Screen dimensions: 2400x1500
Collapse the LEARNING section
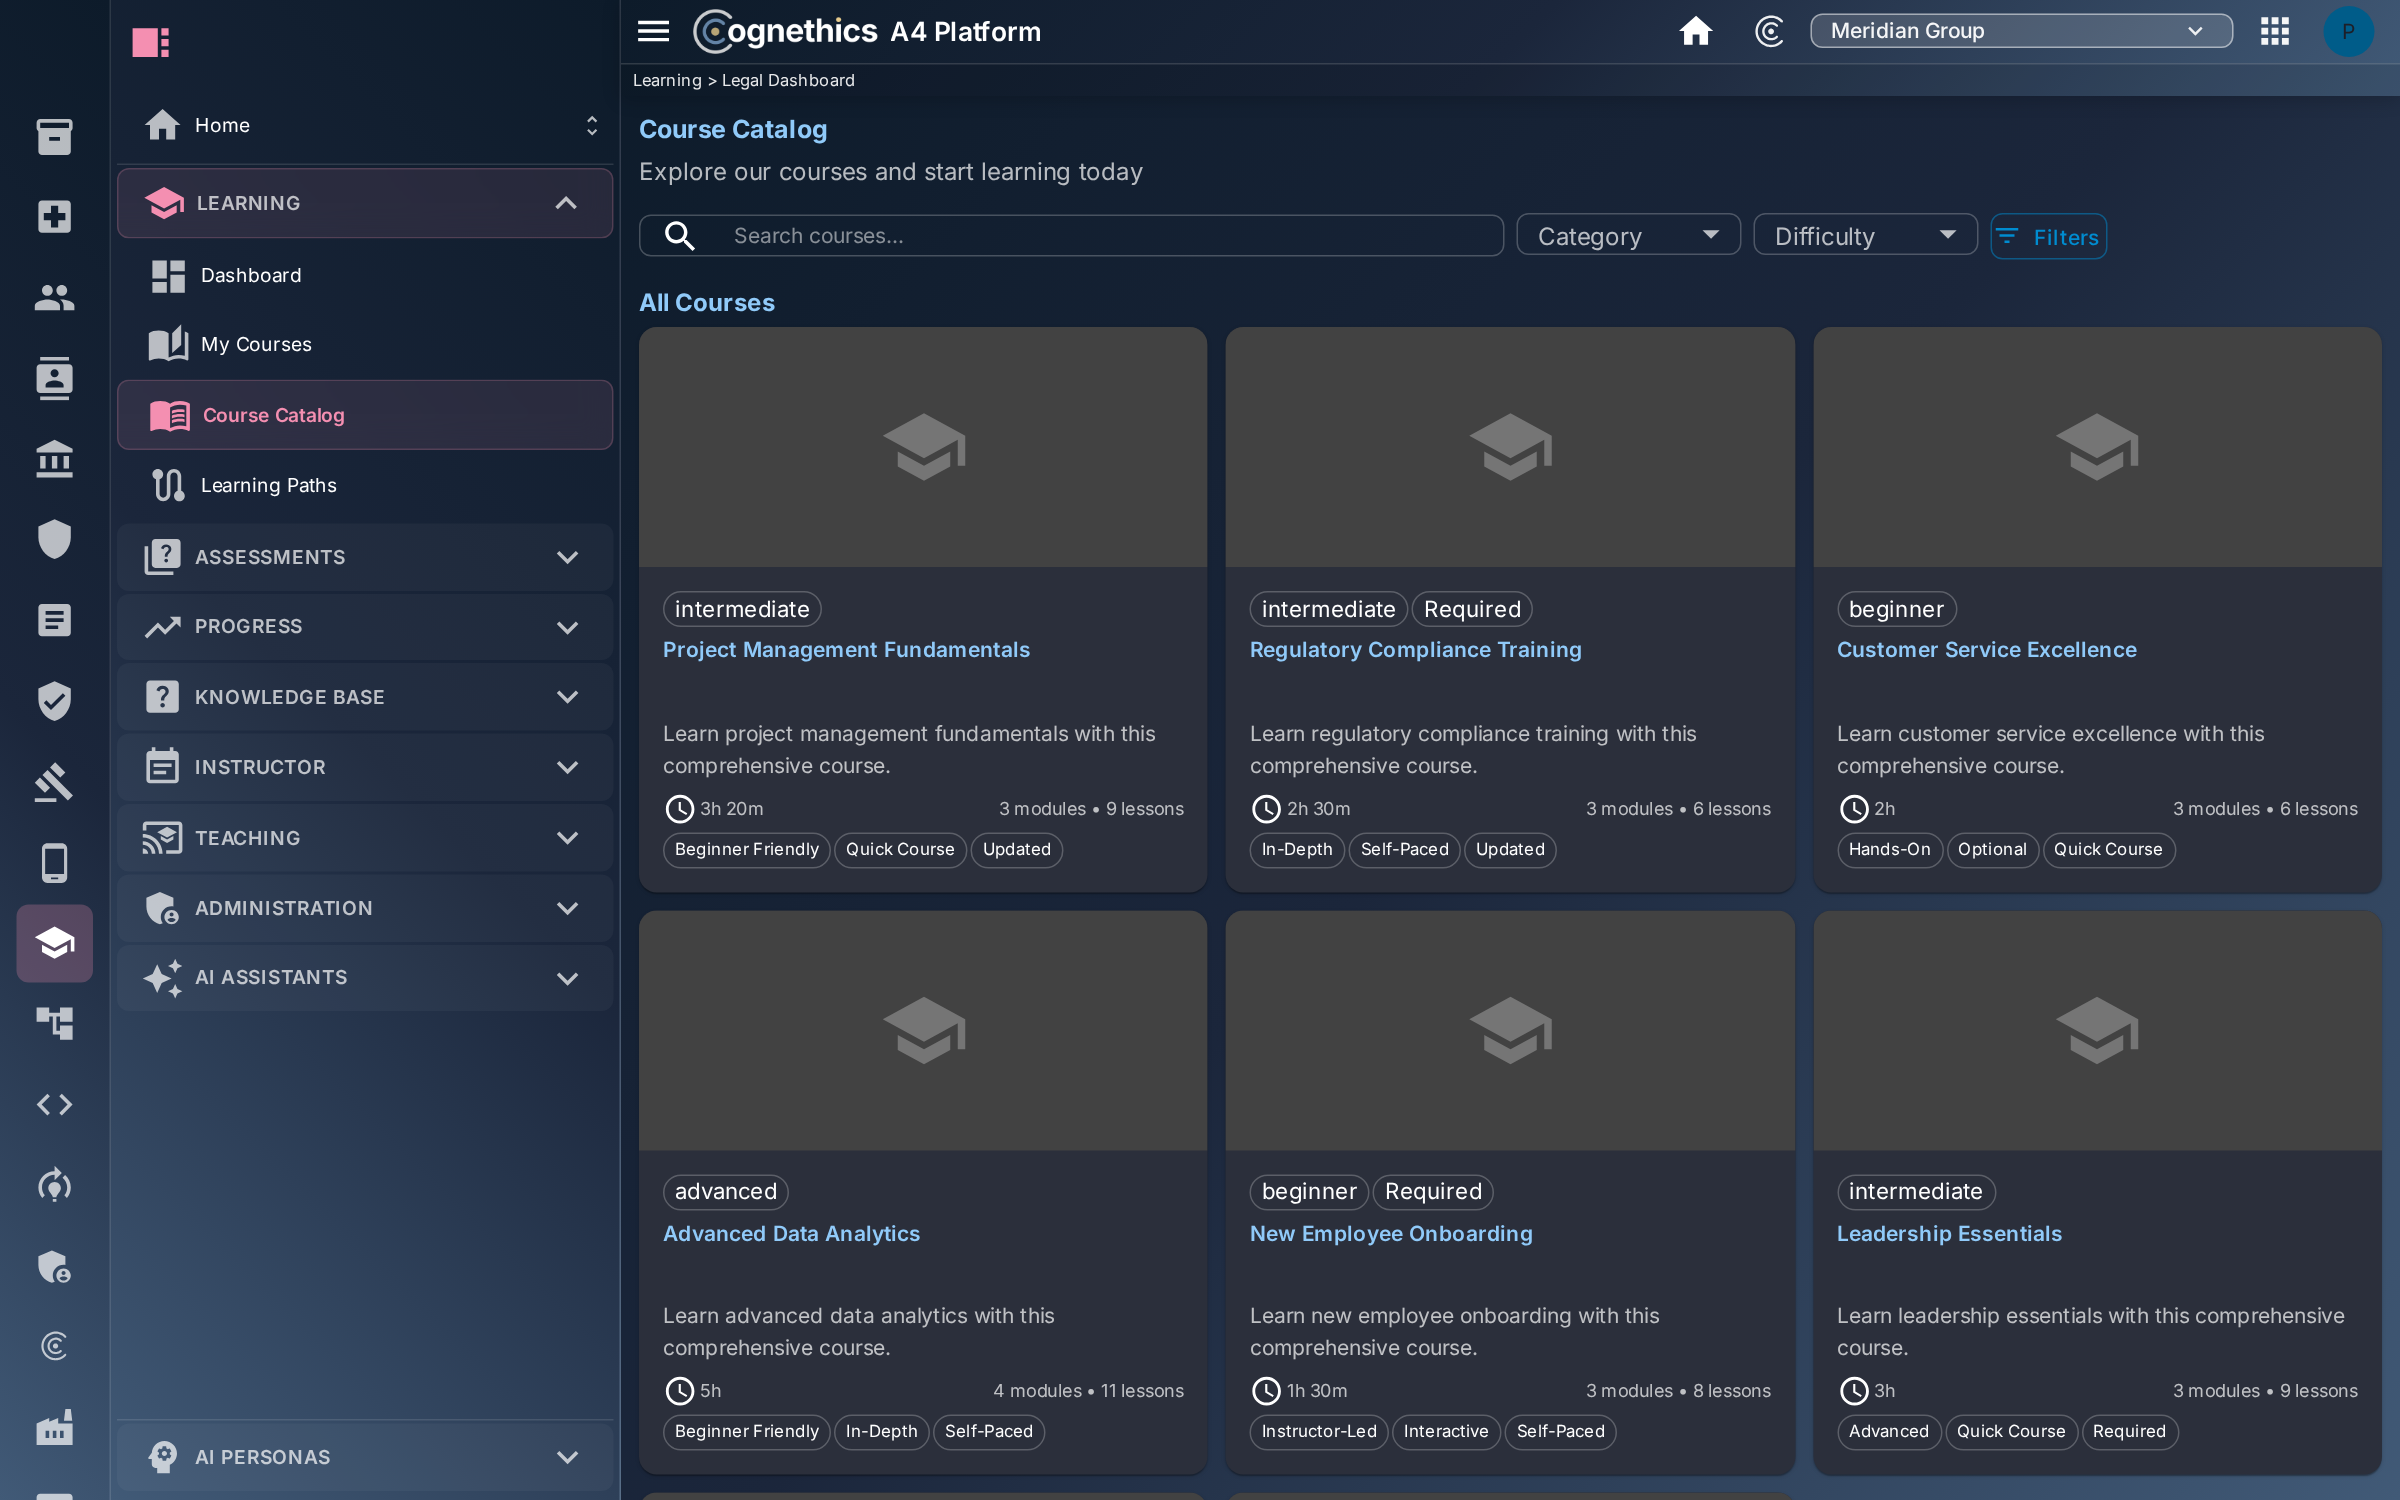365,203
